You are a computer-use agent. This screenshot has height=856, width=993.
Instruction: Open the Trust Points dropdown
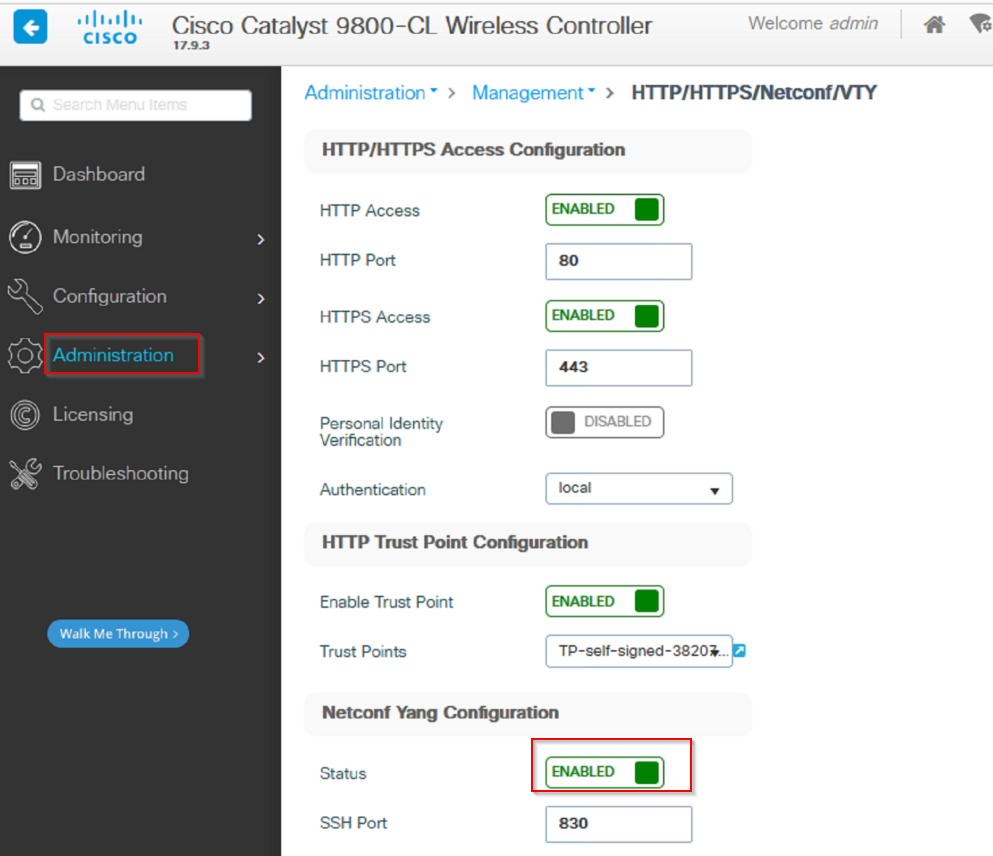[x=639, y=651]
